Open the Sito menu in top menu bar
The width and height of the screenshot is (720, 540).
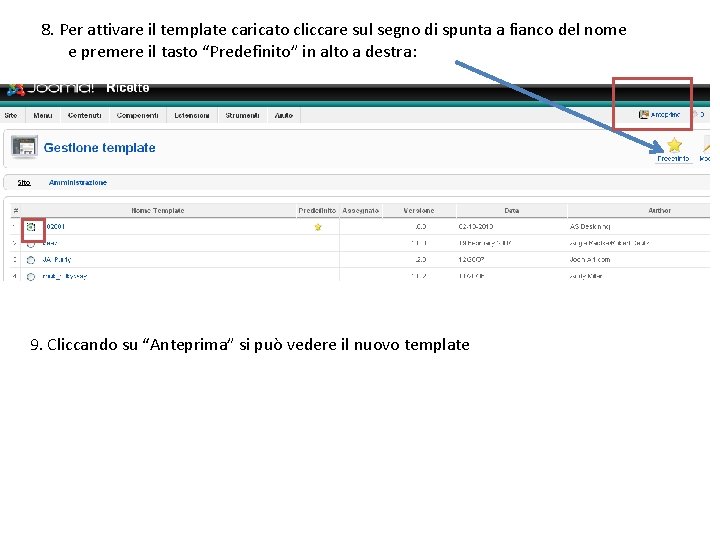(x=11, y=115)
